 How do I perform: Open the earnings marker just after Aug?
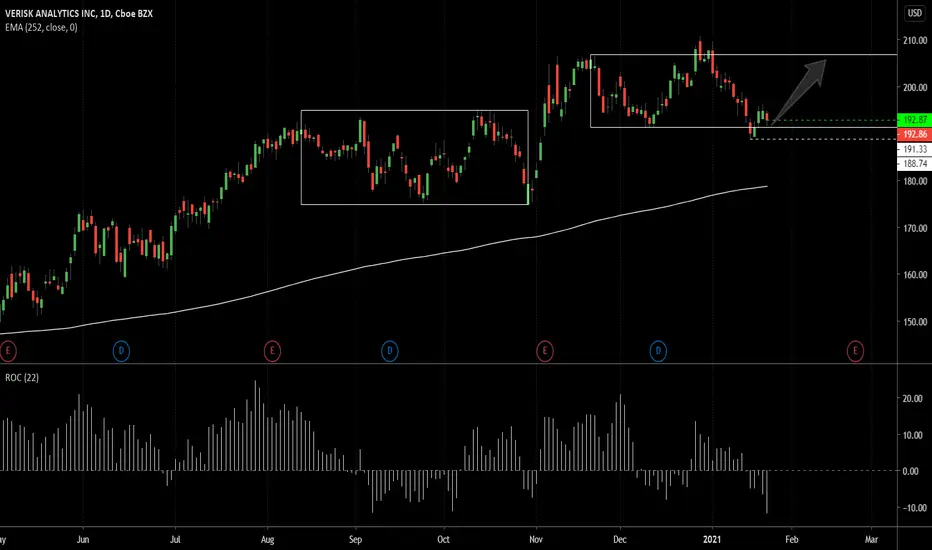click(272, 351)
